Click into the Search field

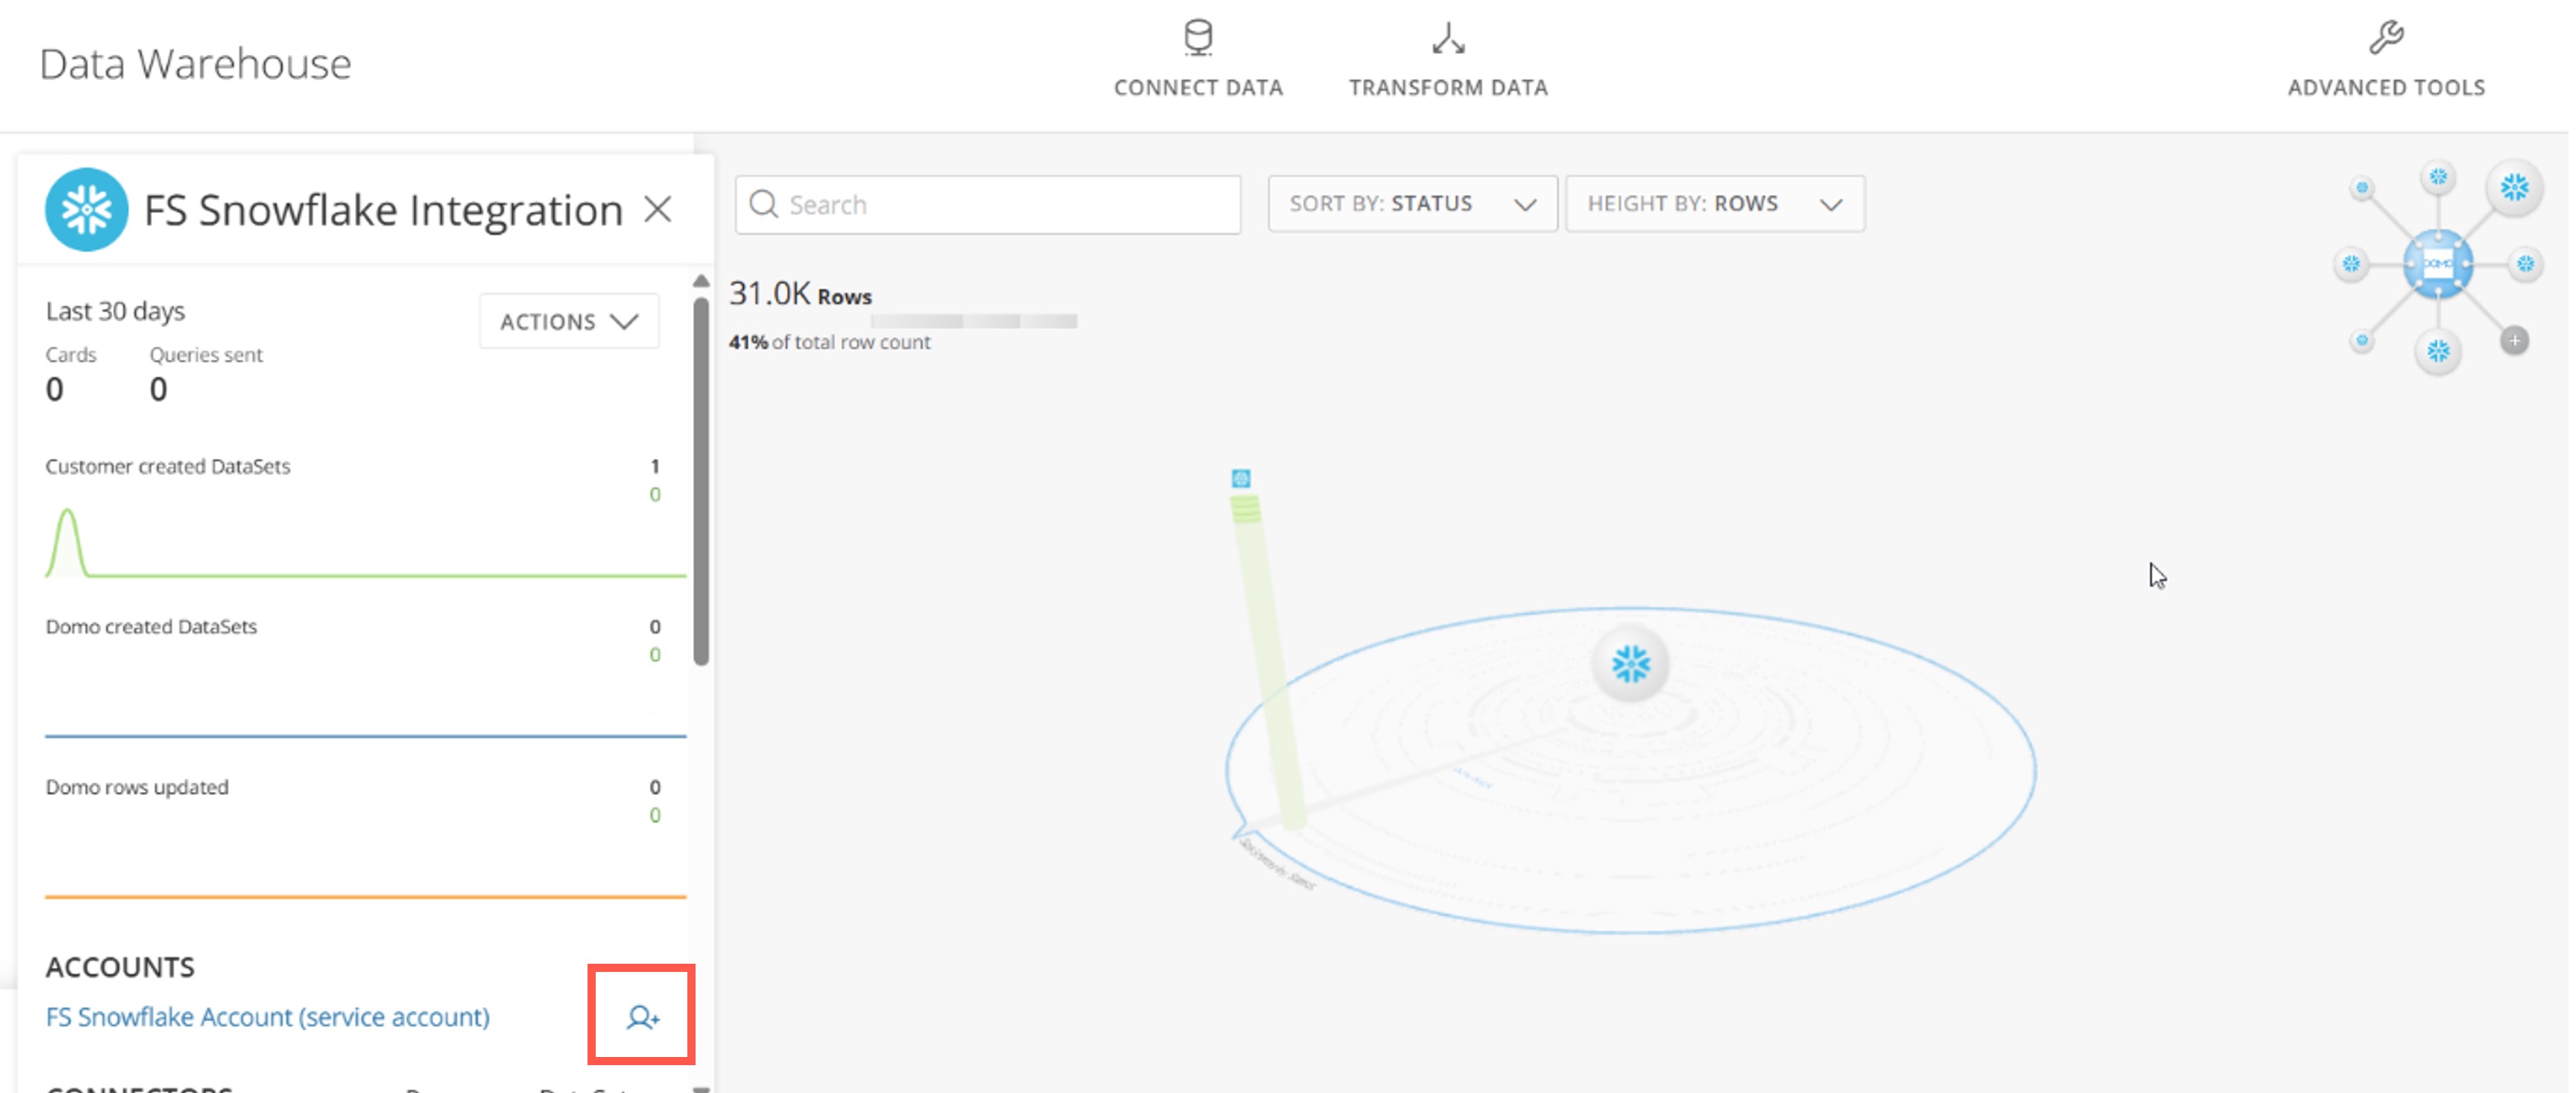tap(988, 205)
